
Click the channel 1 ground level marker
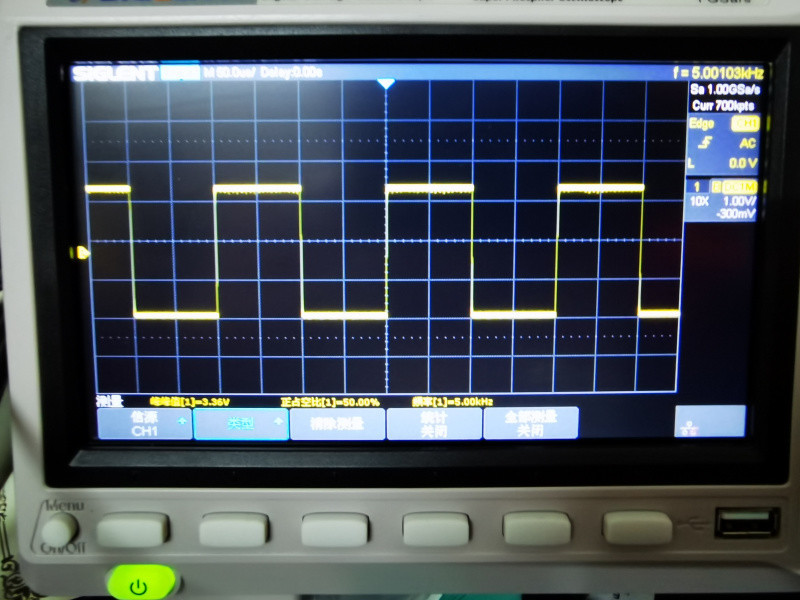(82, 253)
